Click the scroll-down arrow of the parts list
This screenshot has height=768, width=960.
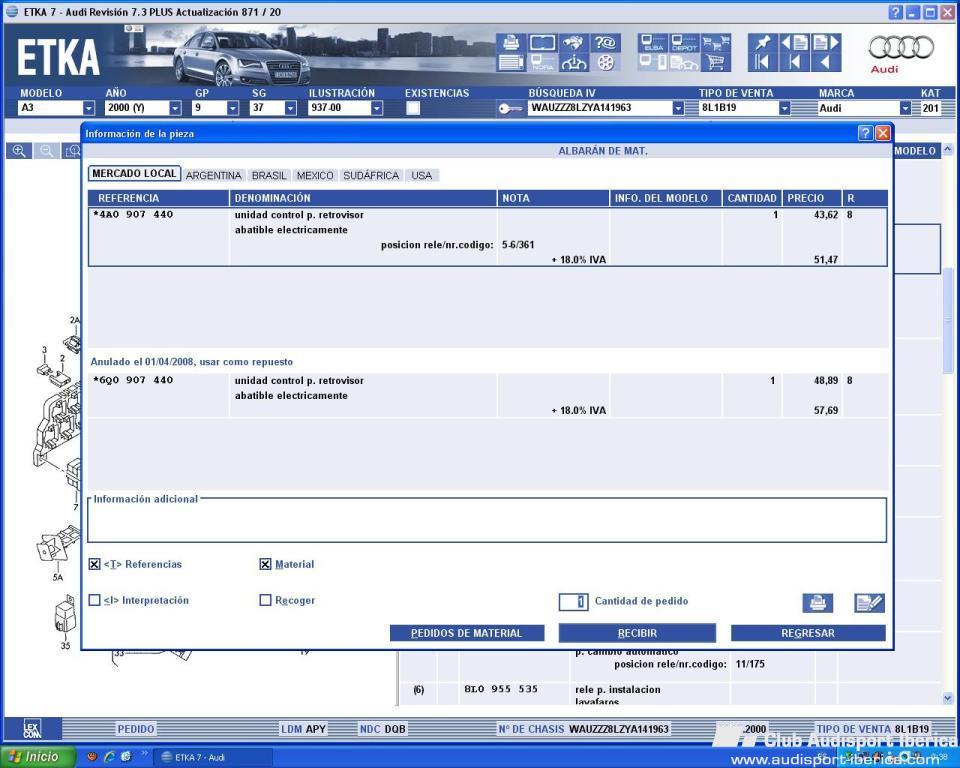pos(948,698)
